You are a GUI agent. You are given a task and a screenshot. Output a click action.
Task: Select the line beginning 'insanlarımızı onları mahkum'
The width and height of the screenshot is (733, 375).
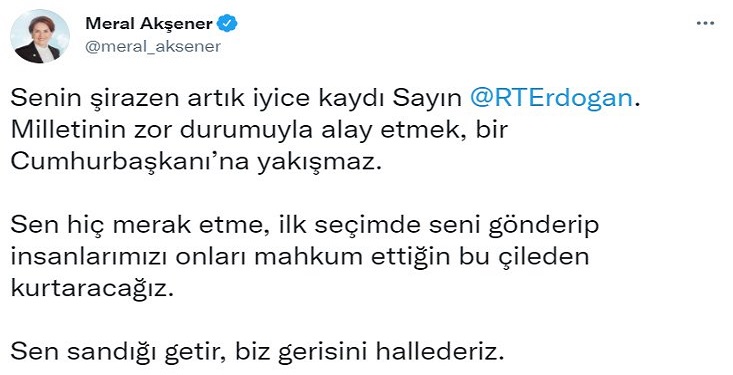coord(300,257)
